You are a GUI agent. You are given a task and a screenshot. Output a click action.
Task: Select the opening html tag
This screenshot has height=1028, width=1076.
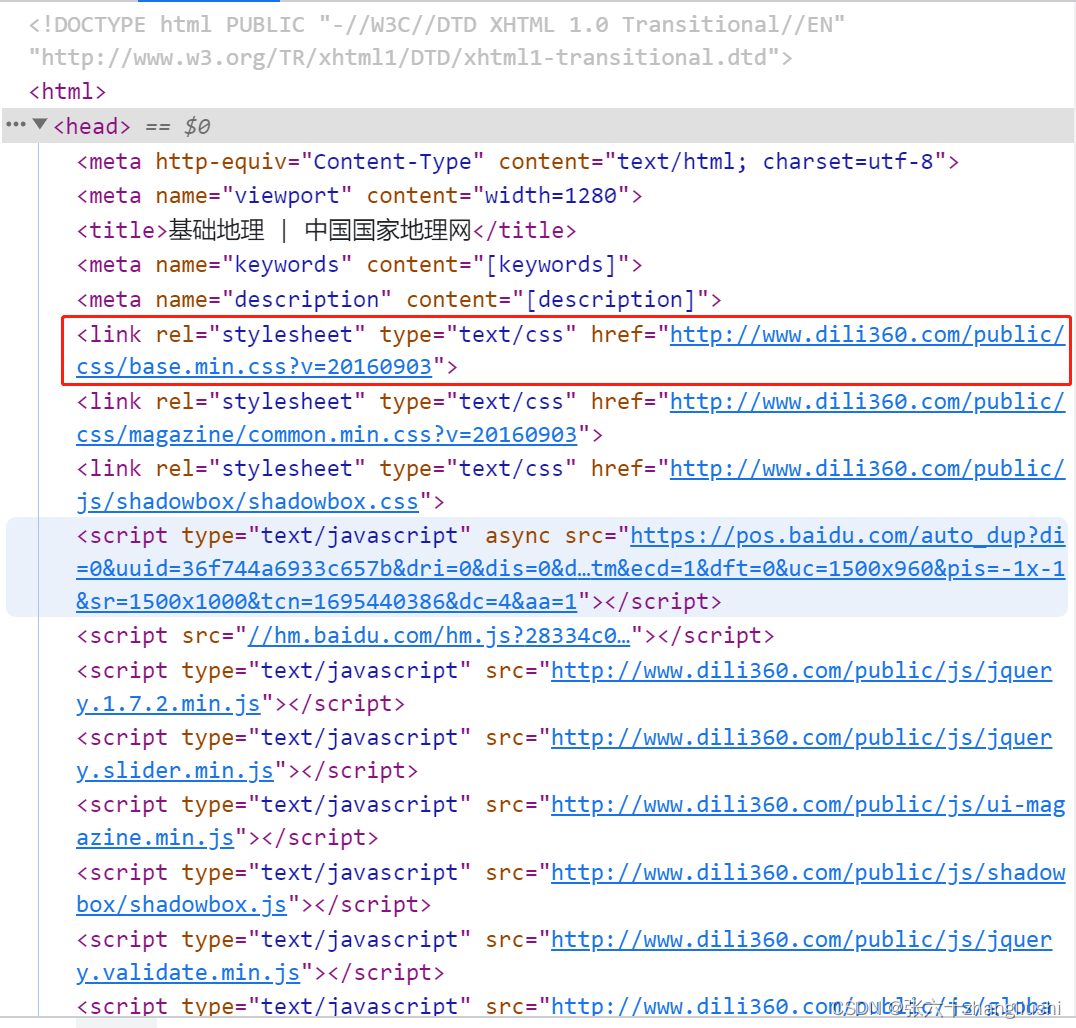click(67, 91)
